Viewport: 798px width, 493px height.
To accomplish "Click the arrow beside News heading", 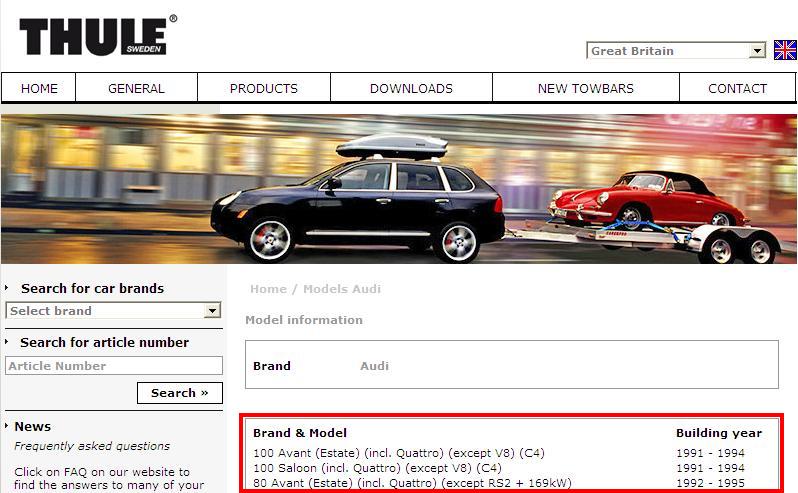I will click(7, 426).
